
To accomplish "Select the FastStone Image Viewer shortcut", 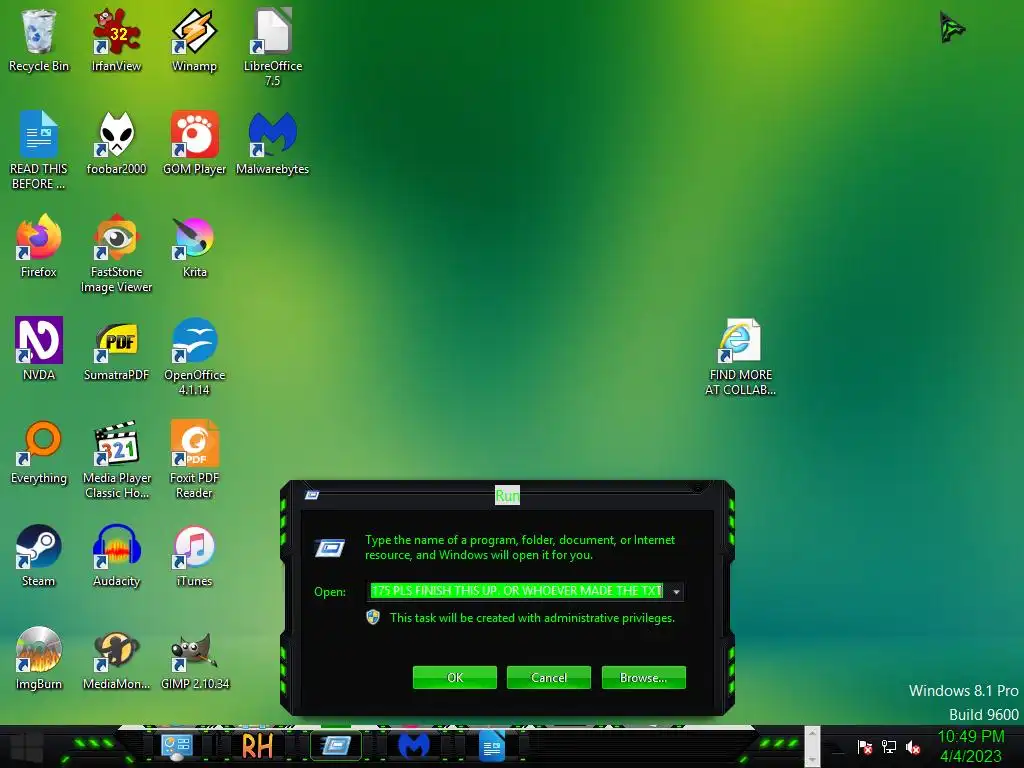I will [116, 253].
